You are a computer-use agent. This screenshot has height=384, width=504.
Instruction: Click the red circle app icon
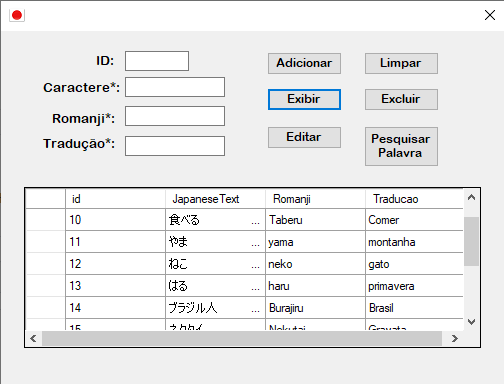pyautogui.click(x=17, y=15)
